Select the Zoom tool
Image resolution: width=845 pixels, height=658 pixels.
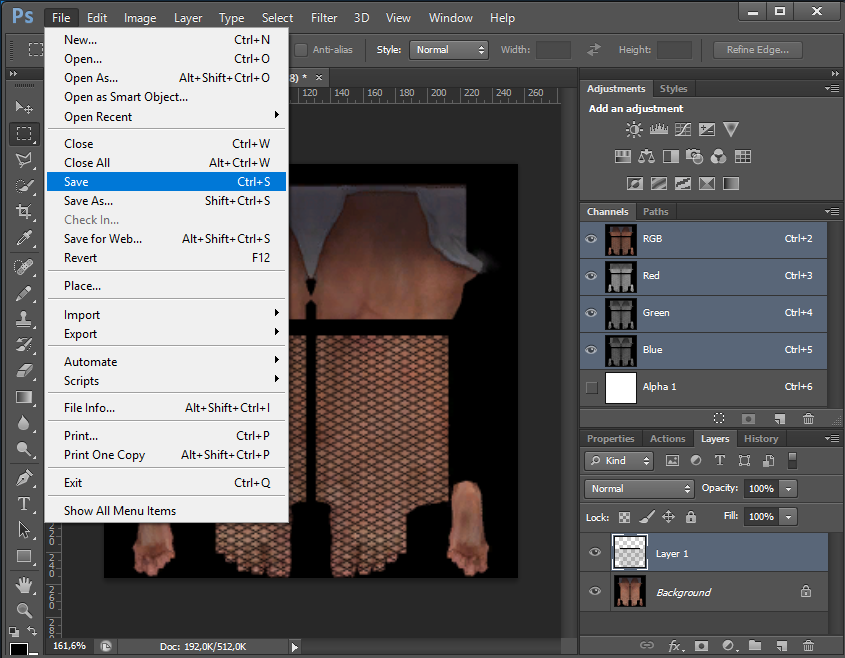pos(24,609)
